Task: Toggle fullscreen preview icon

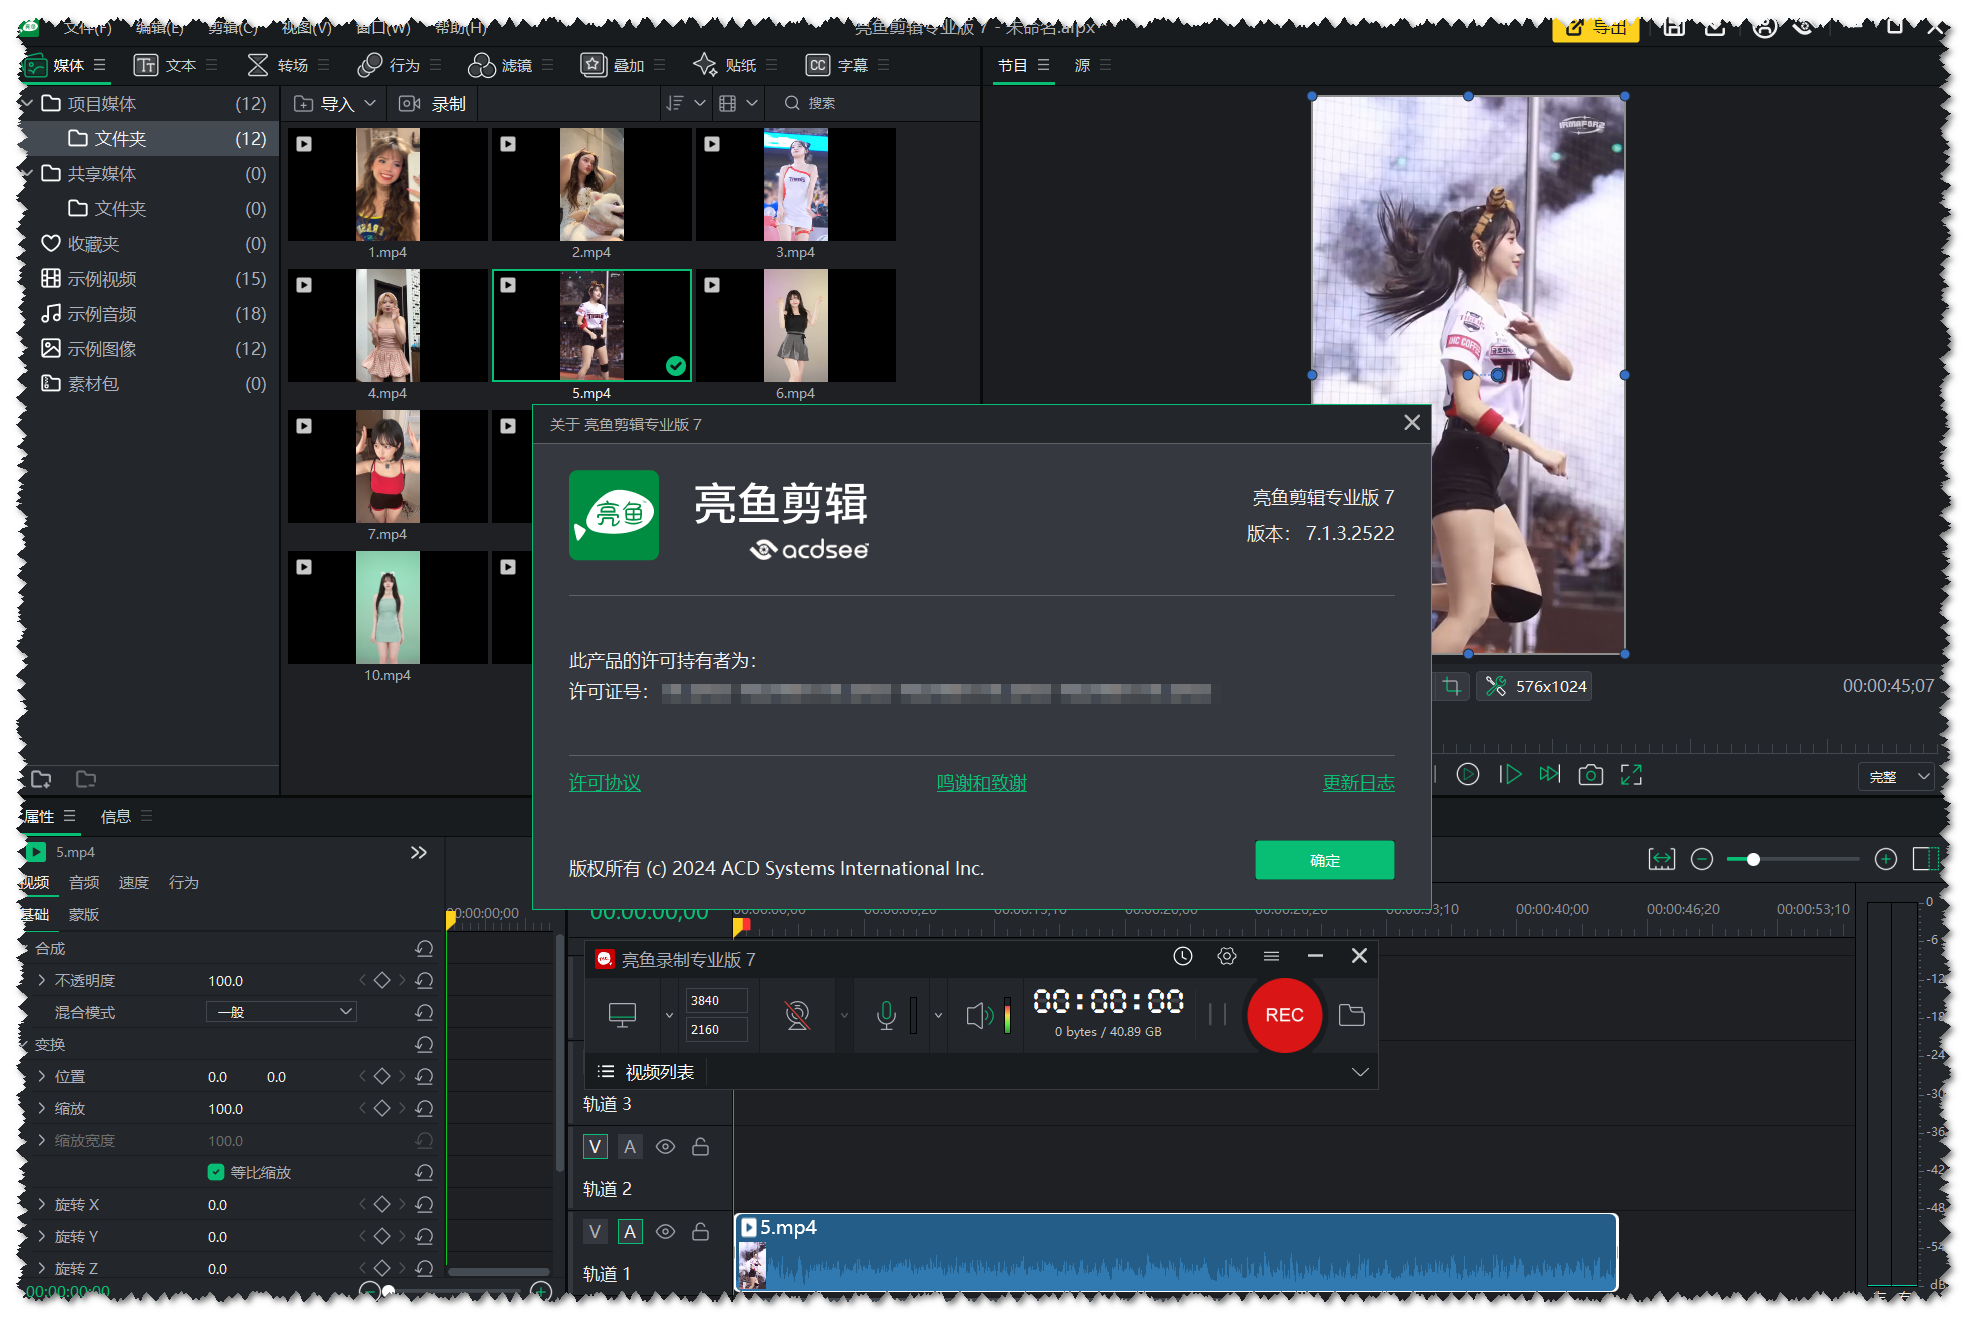Action: pyautogui.click(x=1631, y=775)
